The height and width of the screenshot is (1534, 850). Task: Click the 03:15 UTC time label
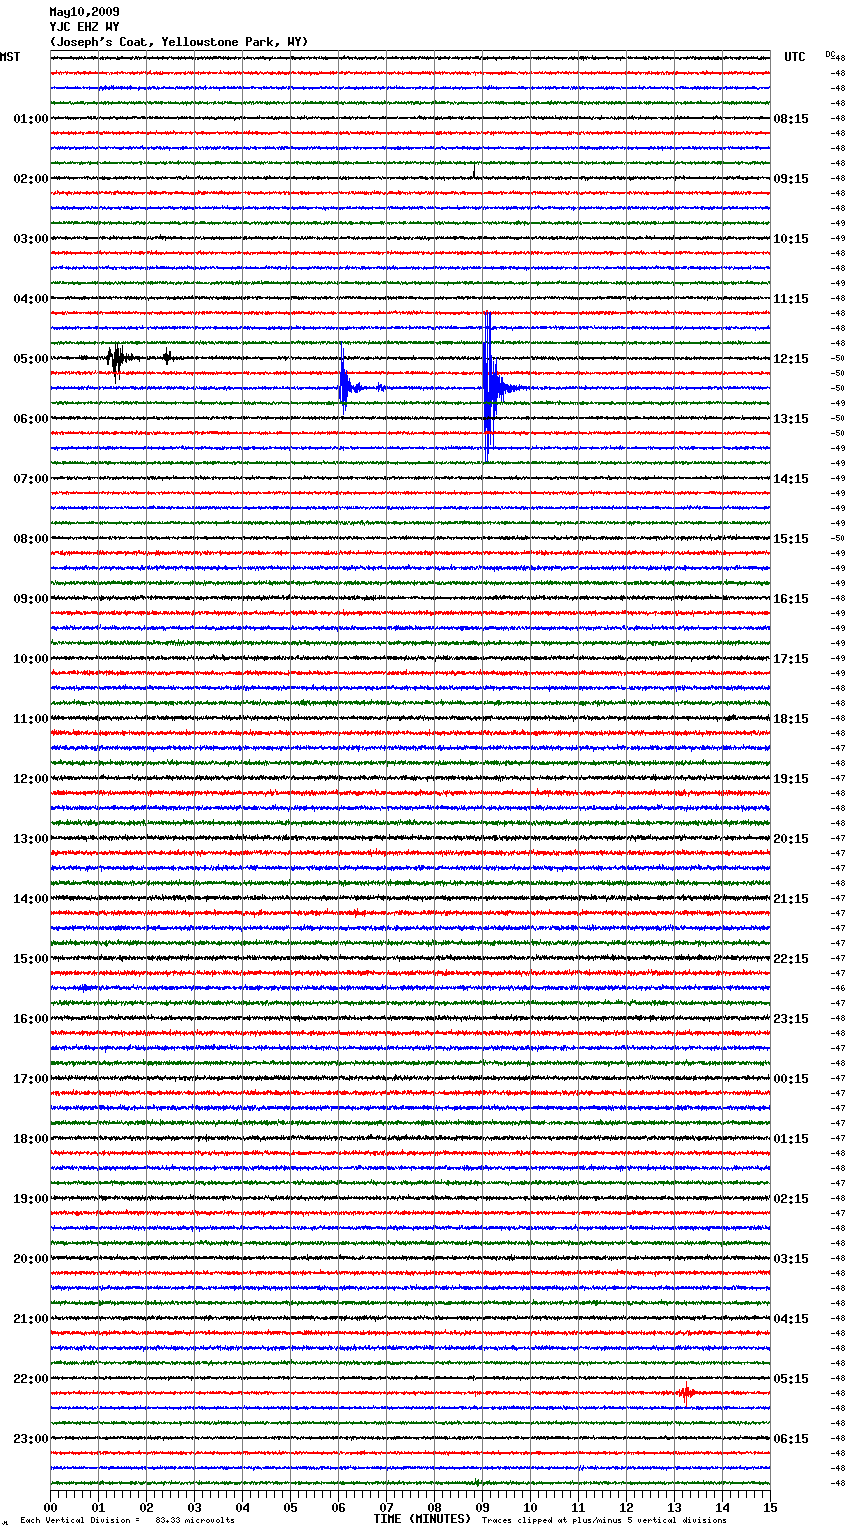[x=791, y=1259]
